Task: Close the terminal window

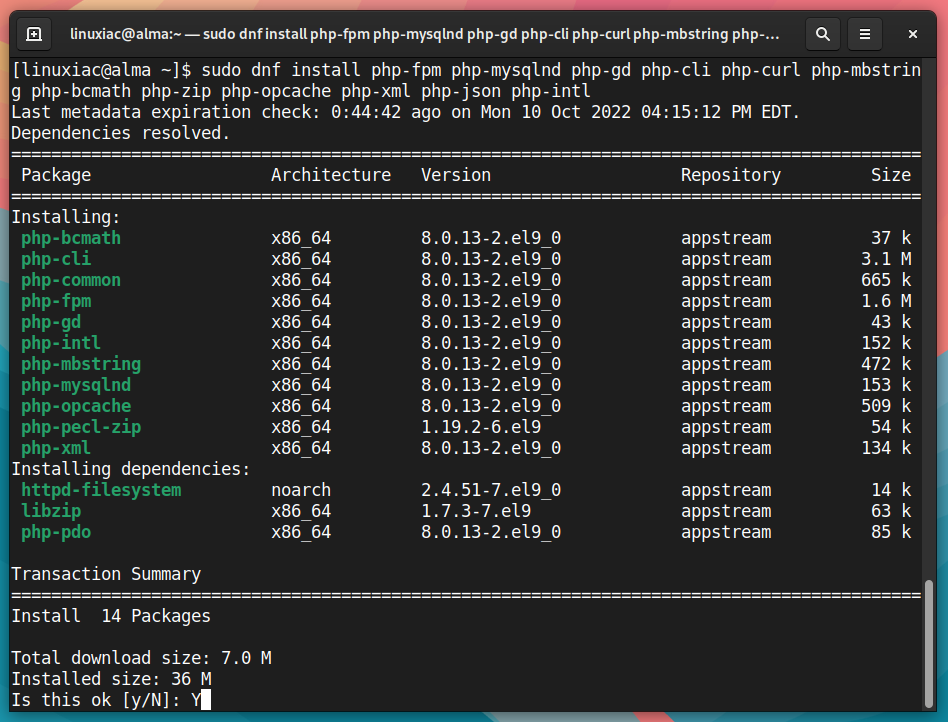Action: 912,34
